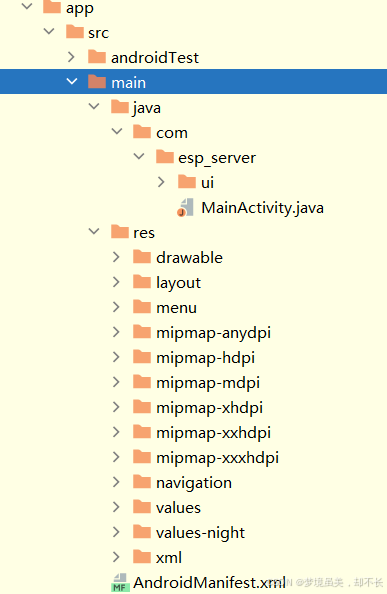This screenshot has width=387, height=594.
Task: Collapse the java folder chevron
Action: coord(94,106)
